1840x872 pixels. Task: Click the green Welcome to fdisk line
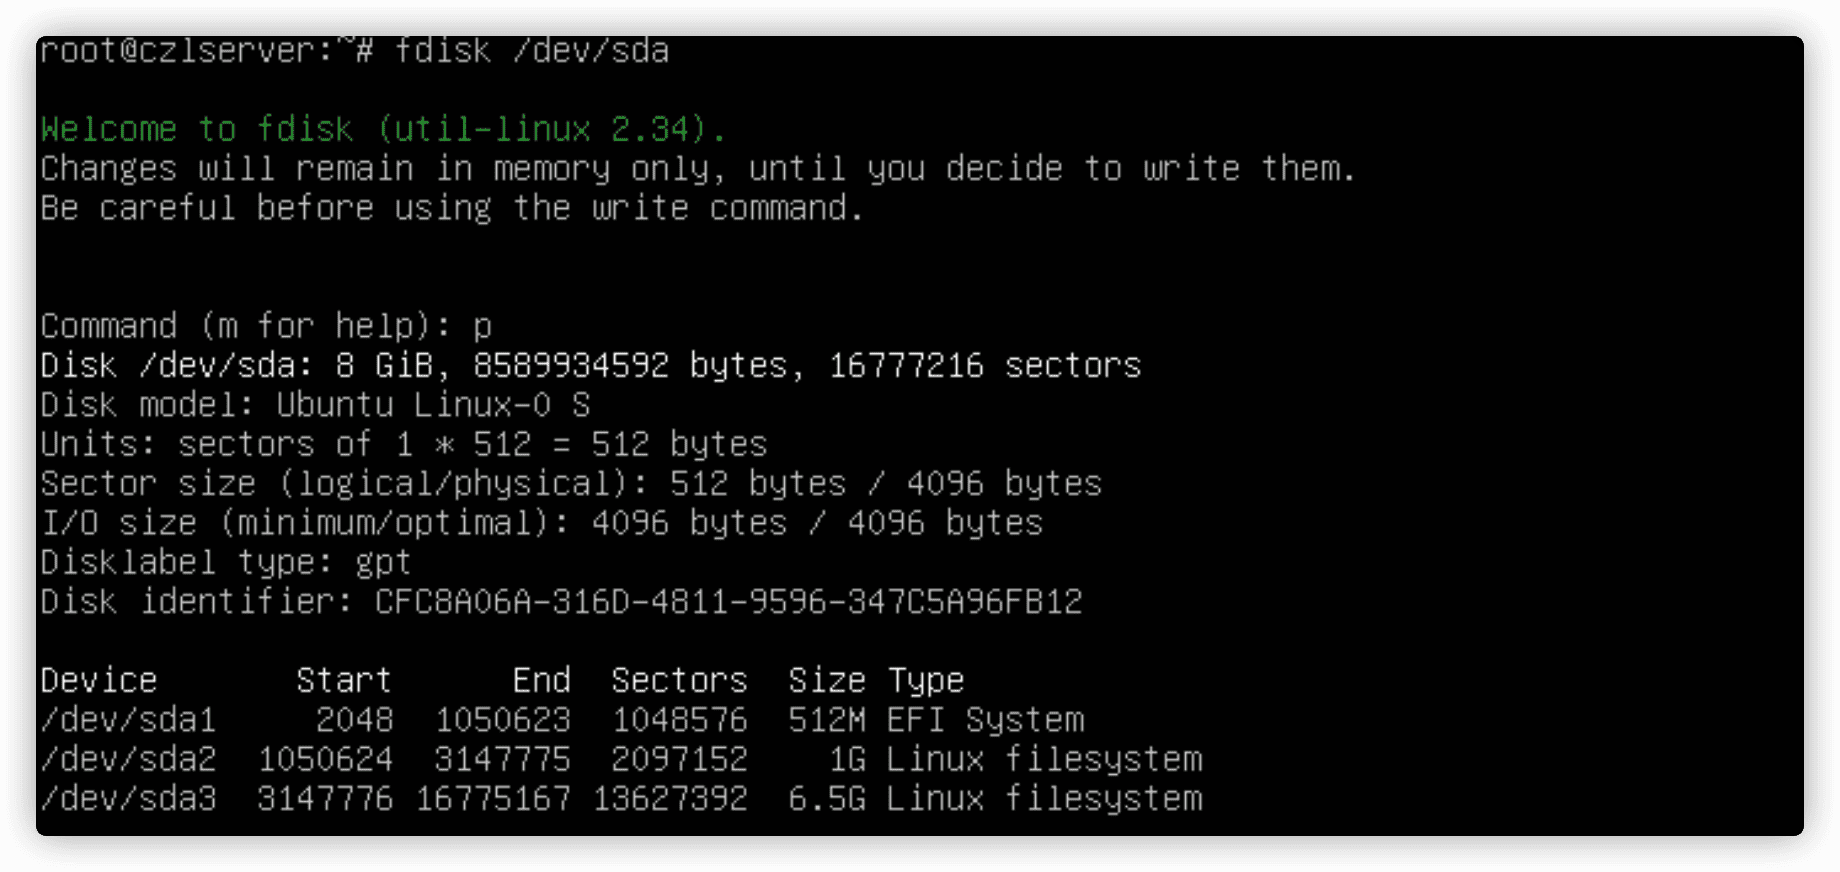coord(383,129)
